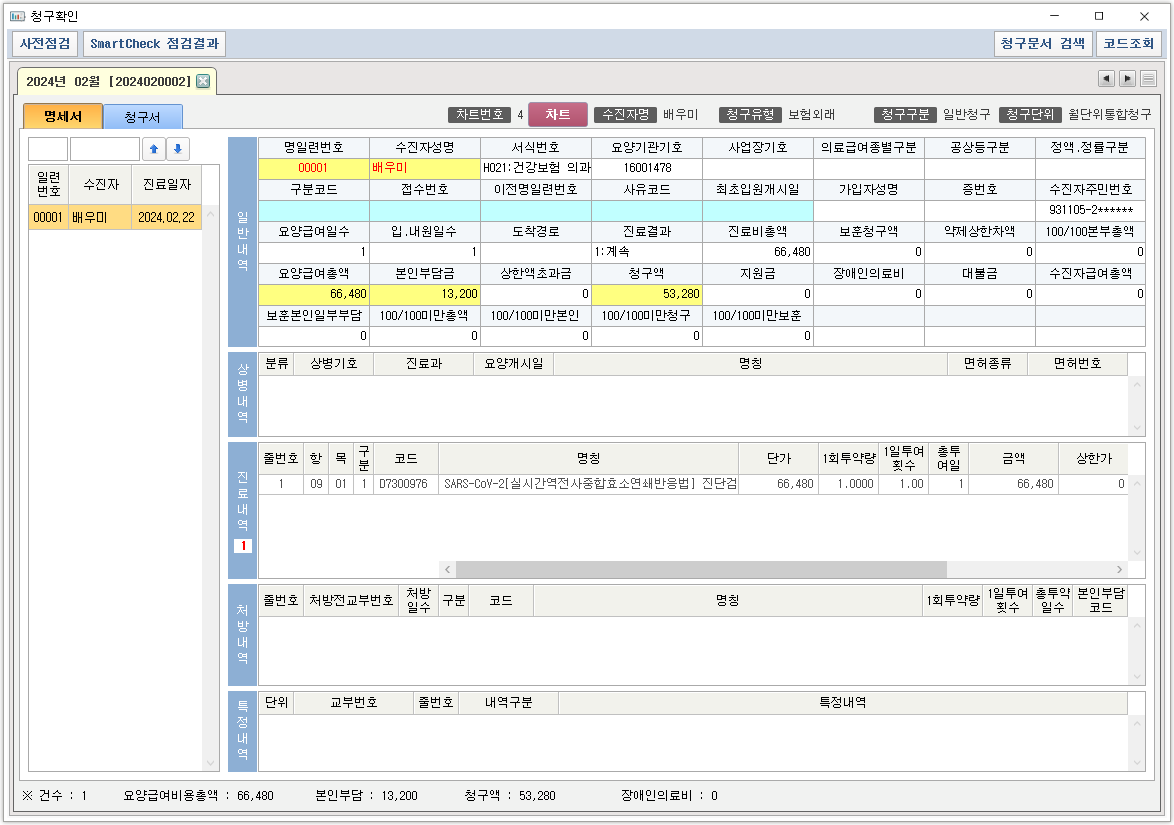Click right arrow of 진료내역 horizontal scrollbar
Screen dimensions: 1174x825
1120,569
